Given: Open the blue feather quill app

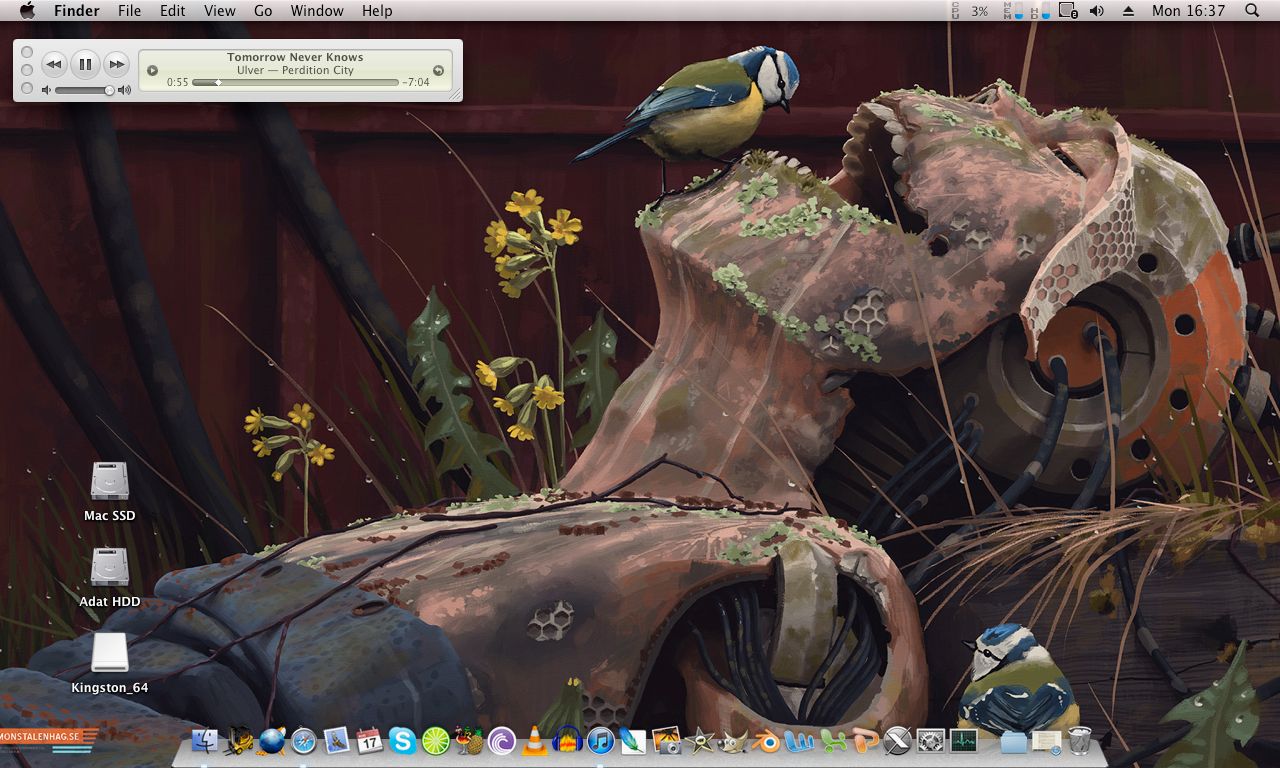Looking at the screenshot, I should click(634, 741).
